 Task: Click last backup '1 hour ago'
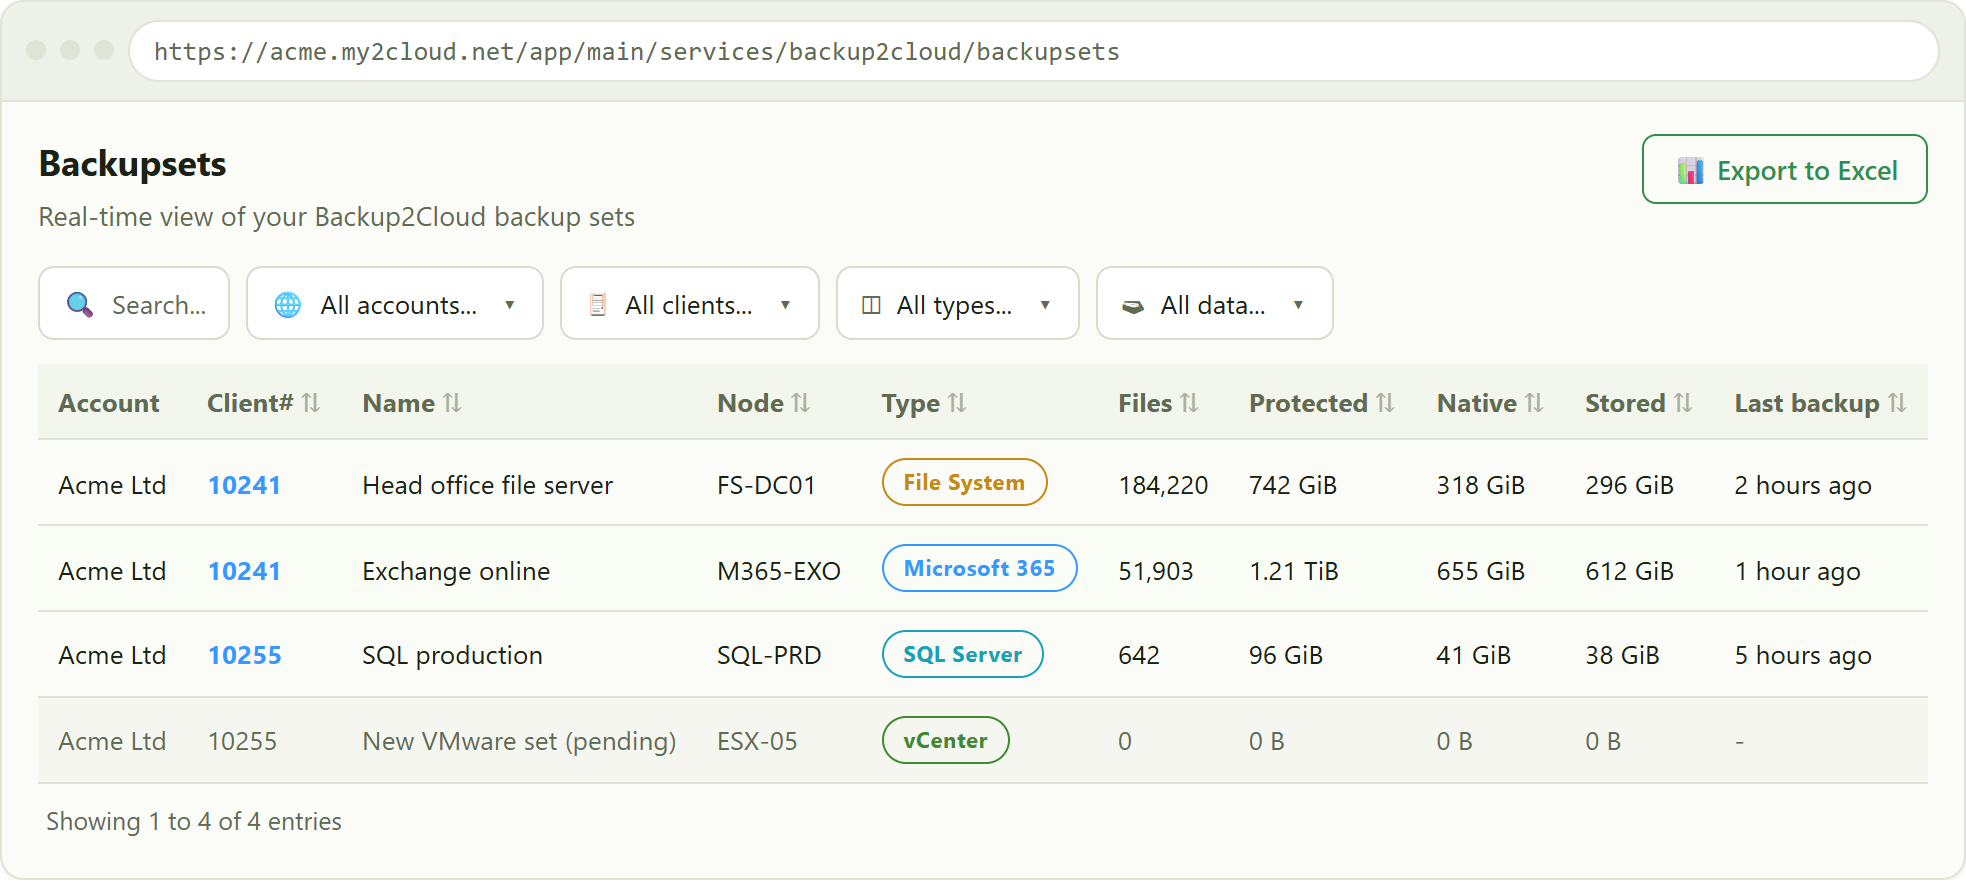[x=1797, y=571]
